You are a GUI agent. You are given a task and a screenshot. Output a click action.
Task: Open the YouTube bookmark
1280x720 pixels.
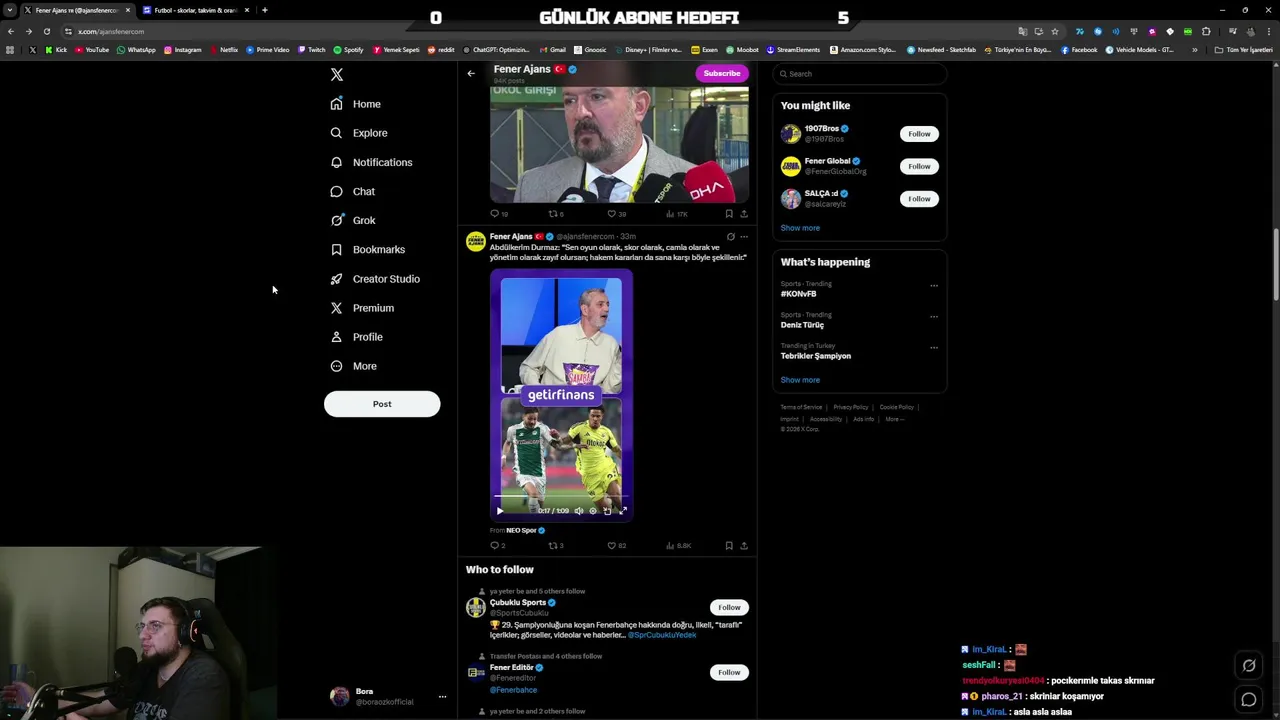pyautogui.click(x=92, y=50)
